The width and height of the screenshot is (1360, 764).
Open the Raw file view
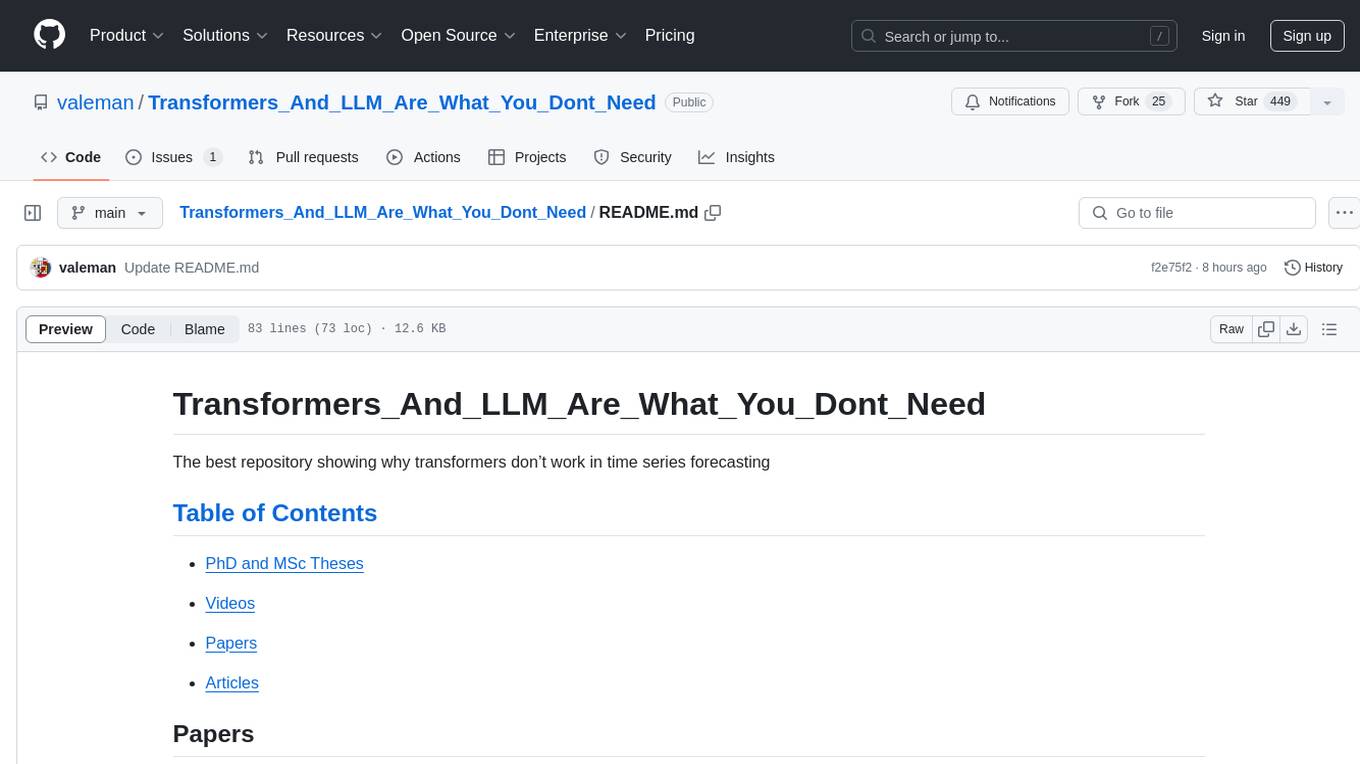point(1231,329)
